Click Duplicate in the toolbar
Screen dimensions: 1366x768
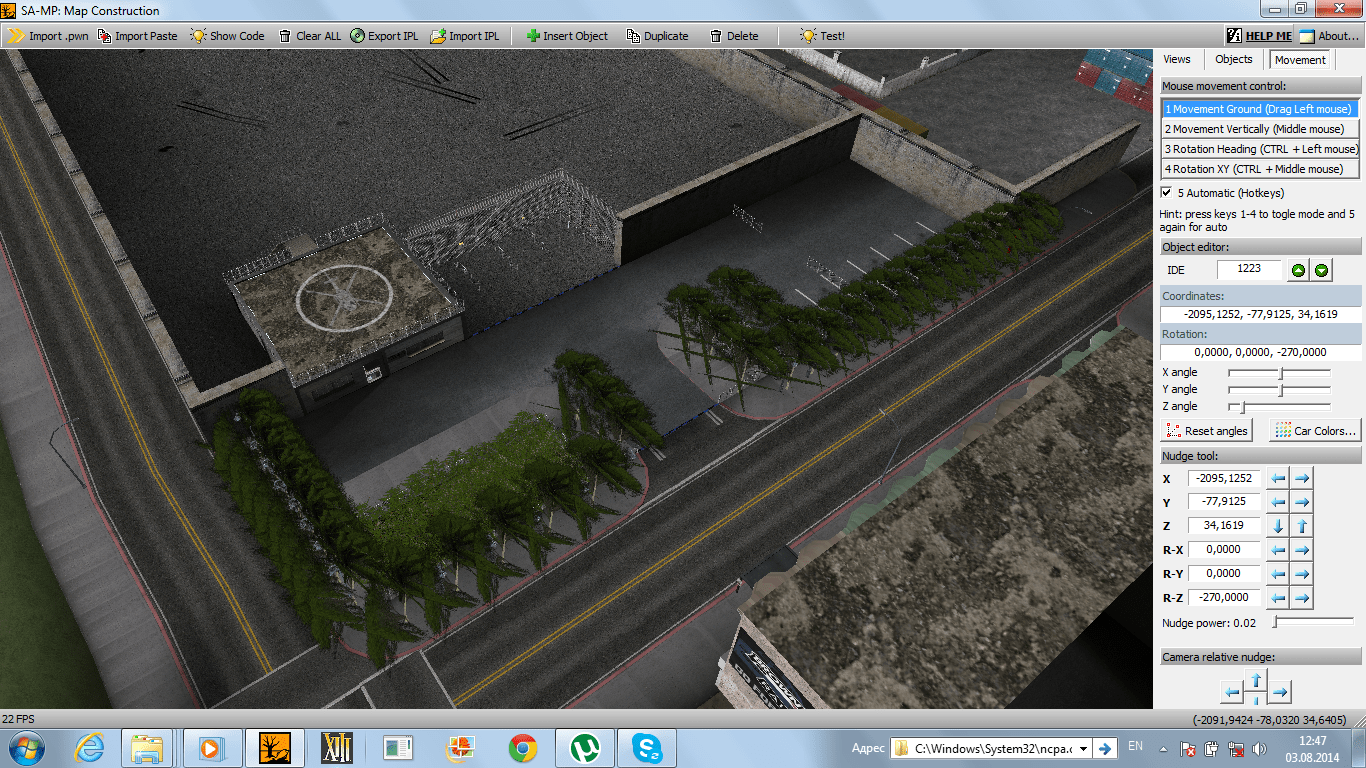(x=657, y=36)
